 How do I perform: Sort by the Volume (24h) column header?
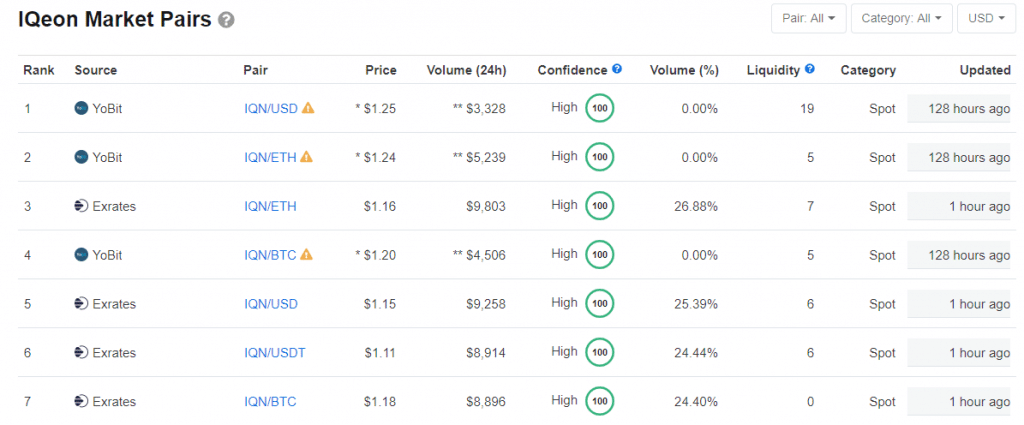(x=466, y=70)
